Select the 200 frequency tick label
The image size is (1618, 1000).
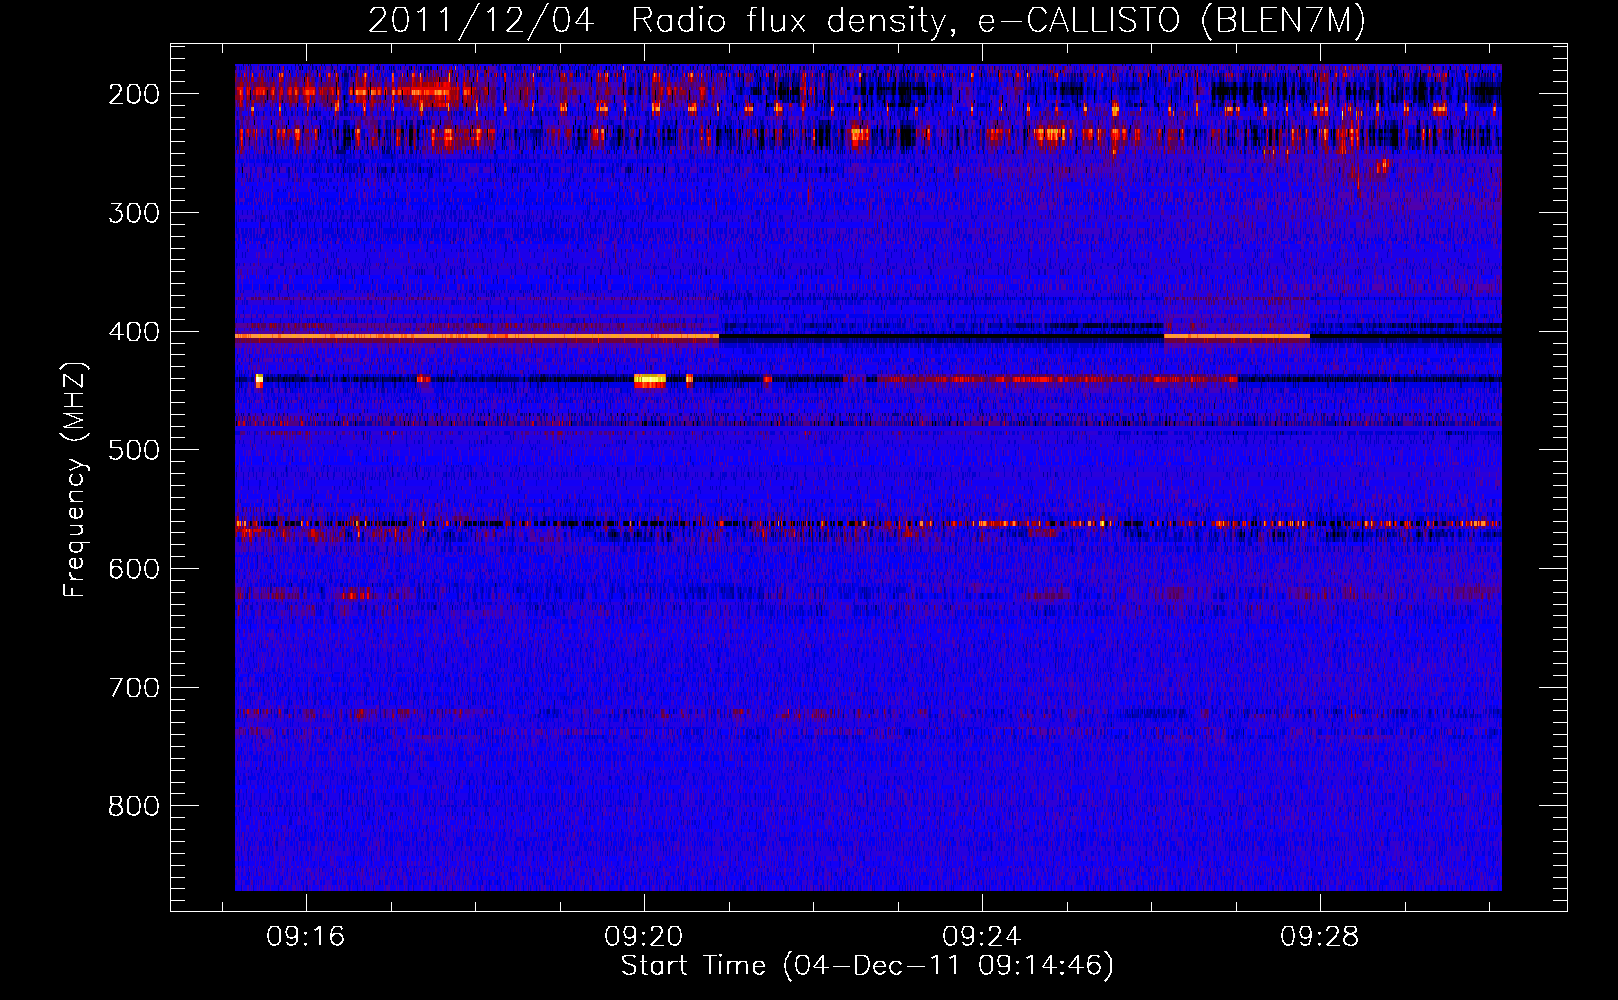tap(134, 94)
